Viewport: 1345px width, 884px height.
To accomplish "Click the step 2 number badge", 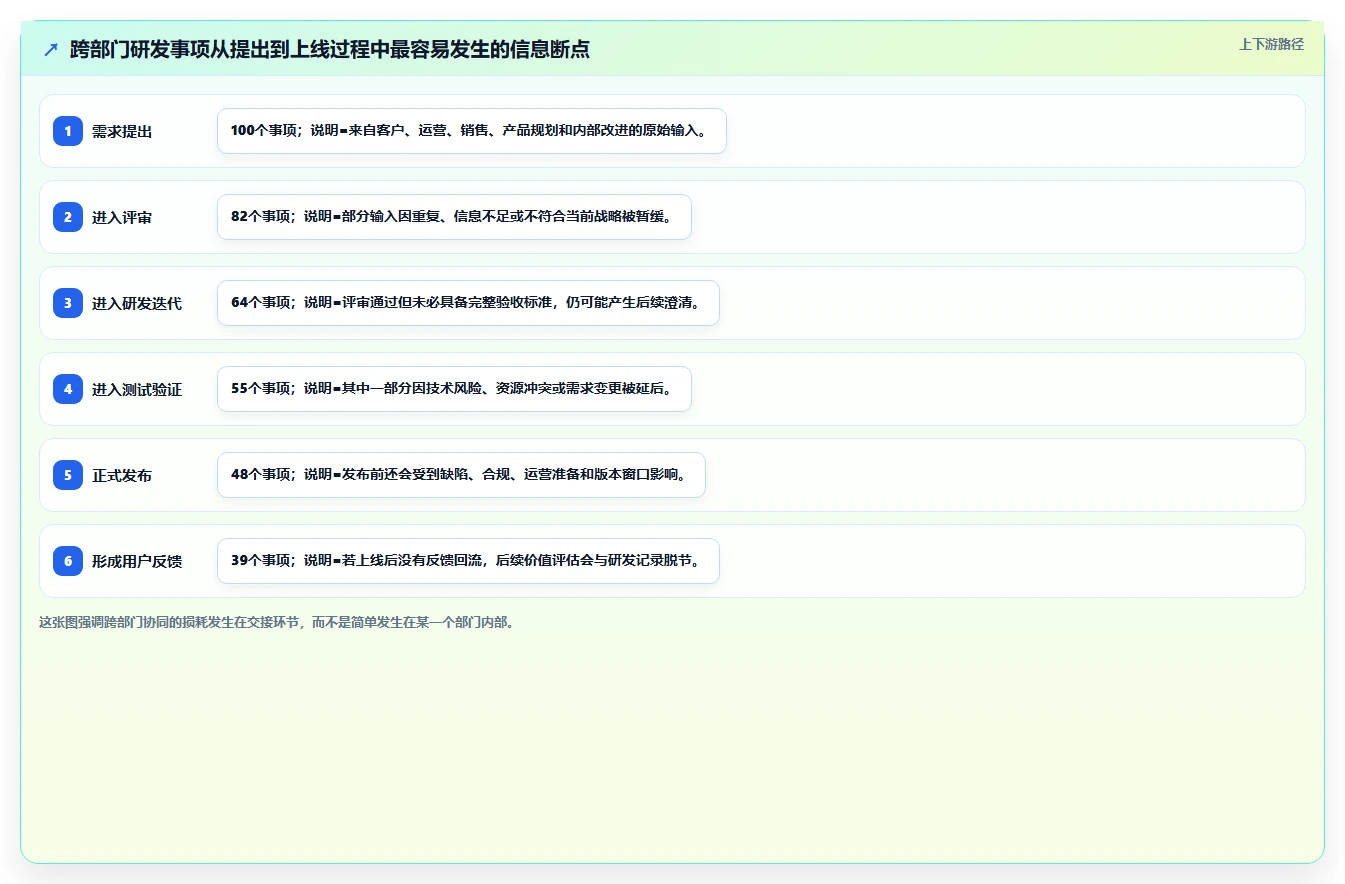I will (x=68, y=217).
